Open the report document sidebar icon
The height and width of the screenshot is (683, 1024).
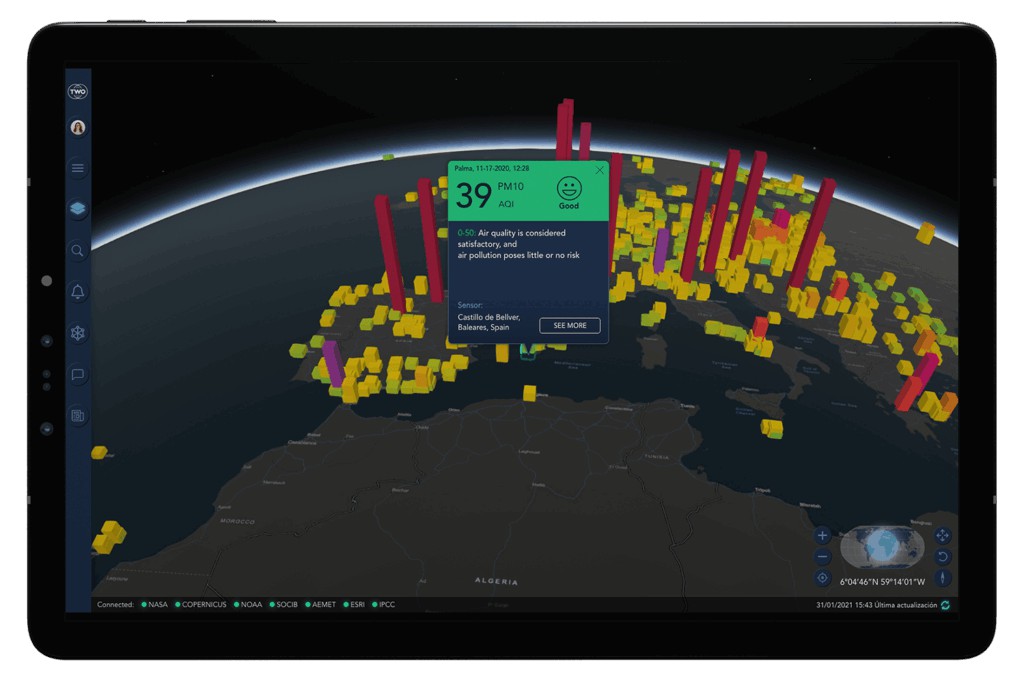pyautogui.click(x=78, y=415)
